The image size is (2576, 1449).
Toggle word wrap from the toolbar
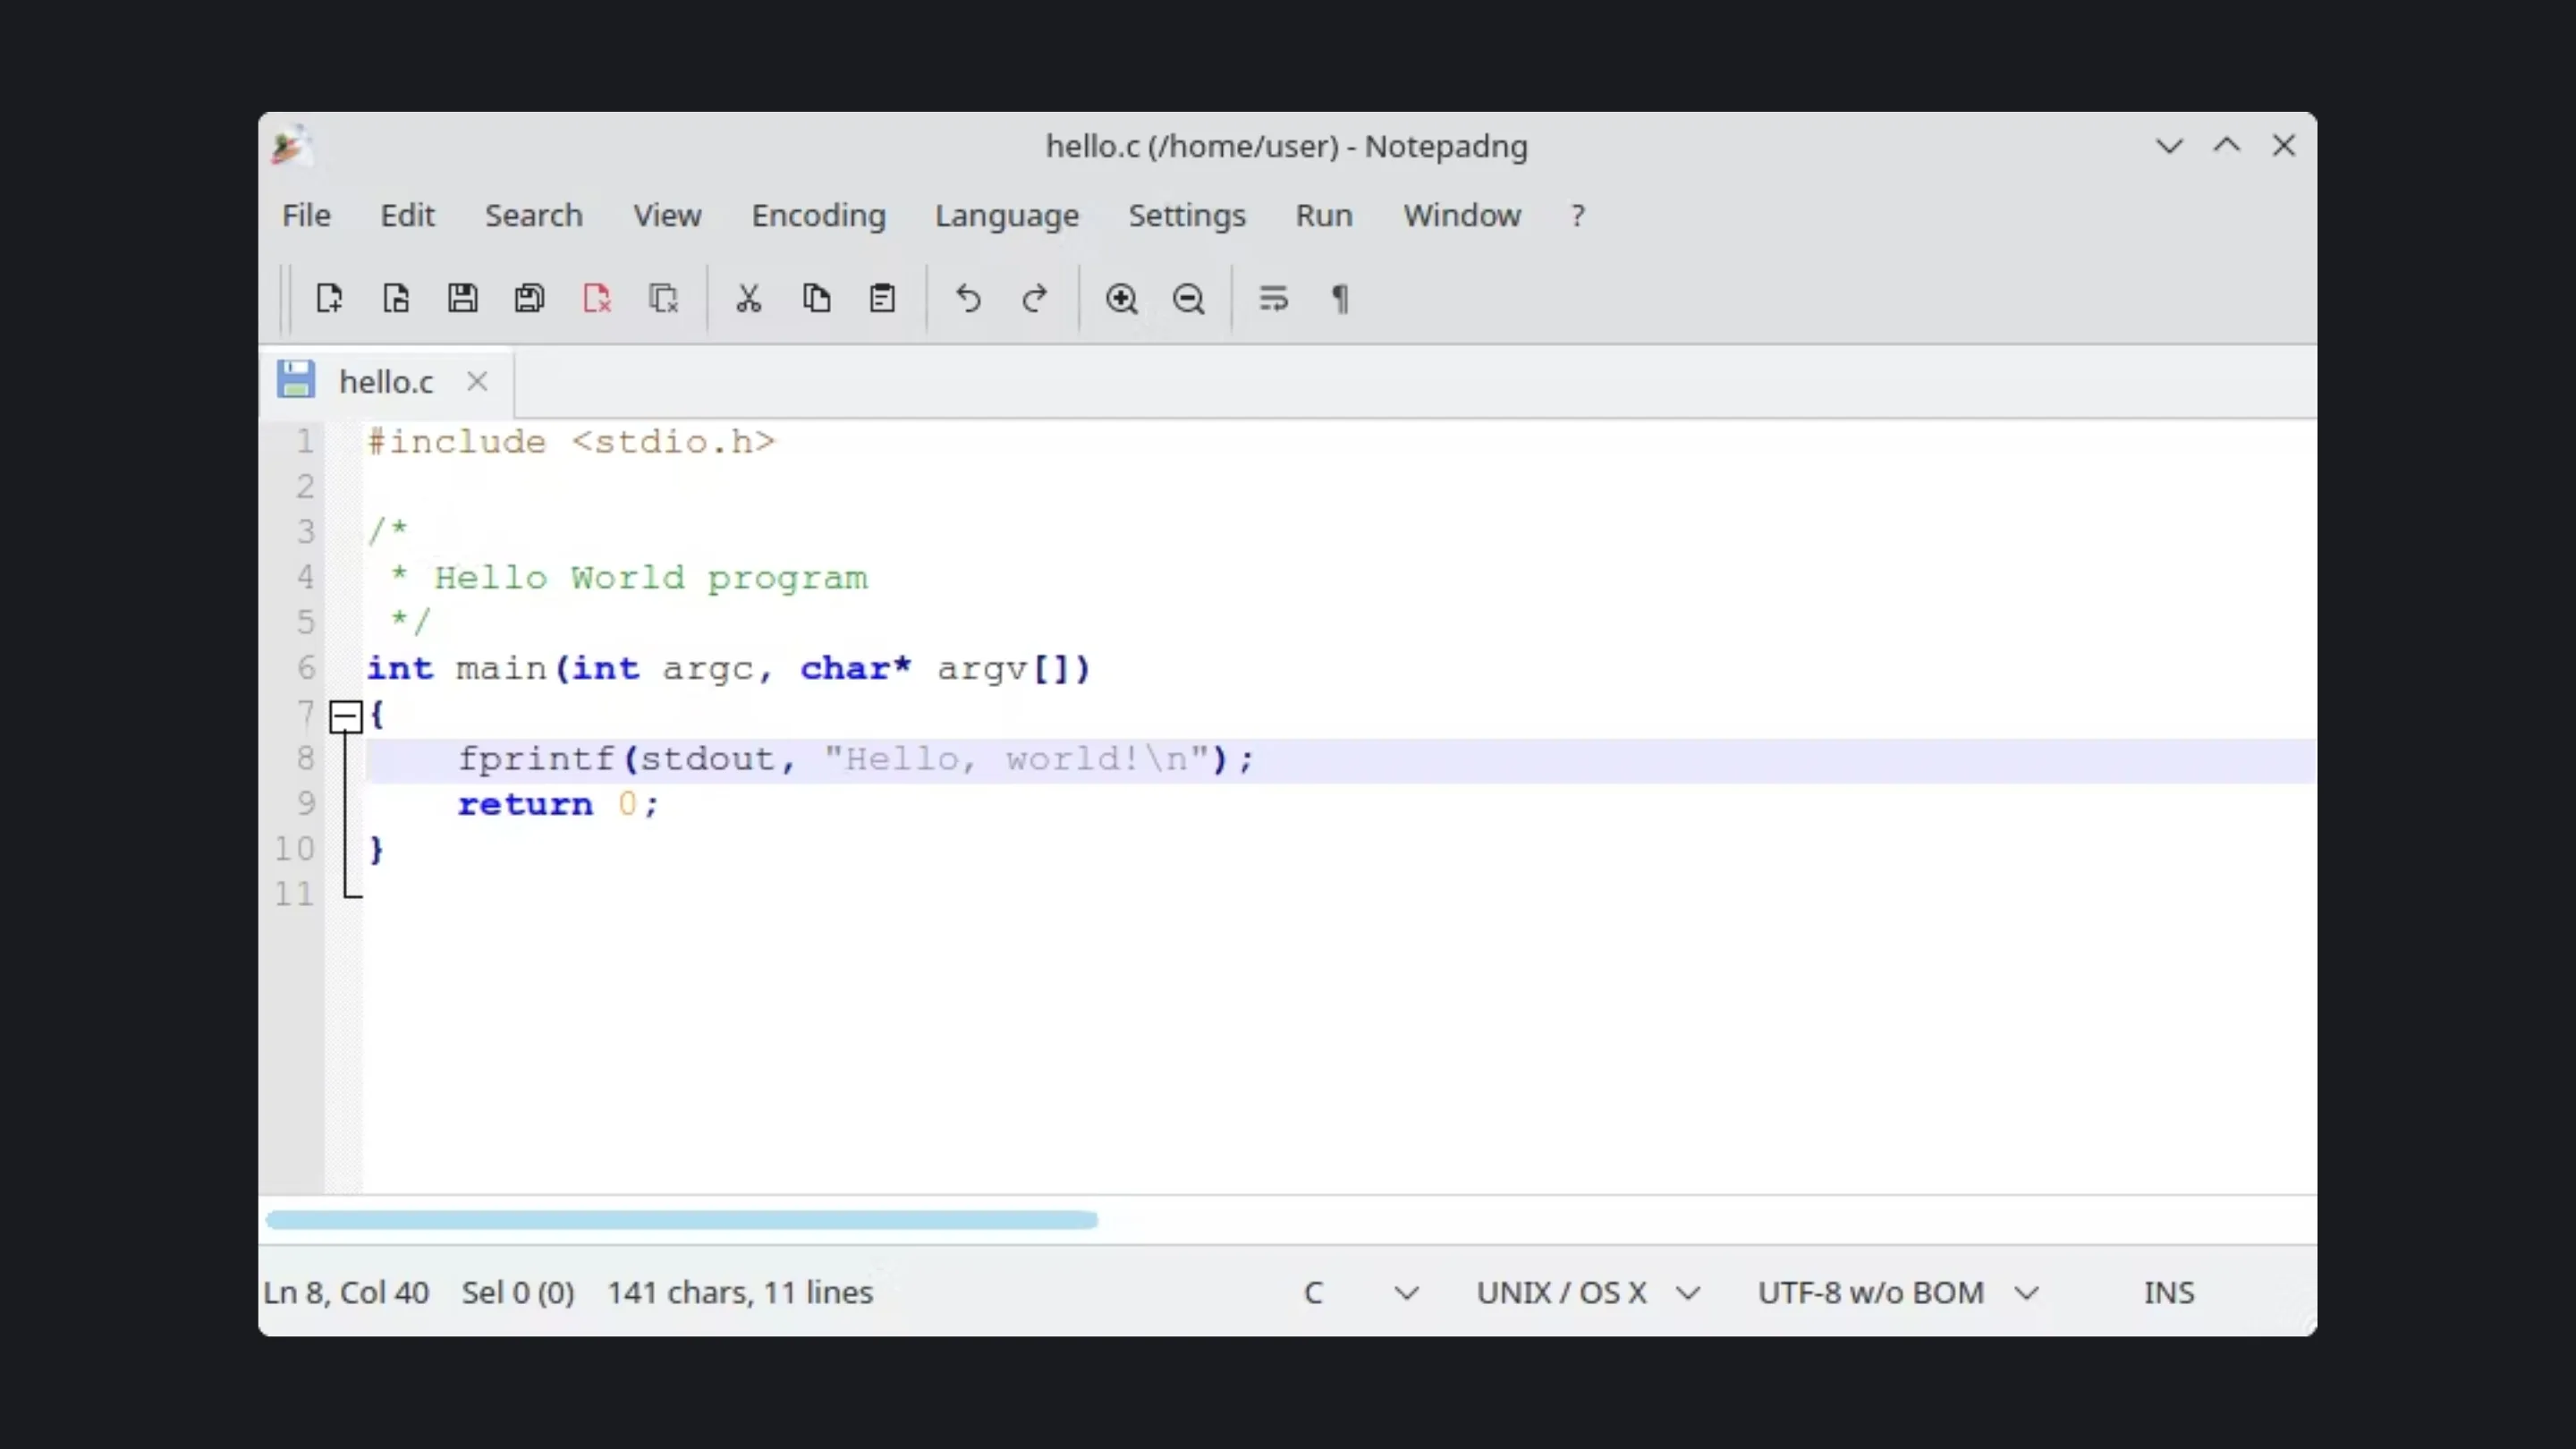pos(1274,298)
